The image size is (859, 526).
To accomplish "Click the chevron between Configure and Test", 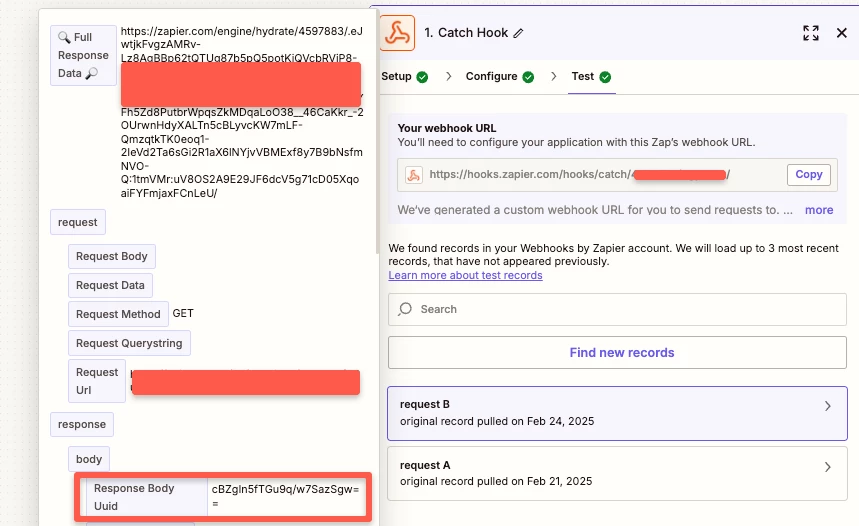I will tap(554, 77).
